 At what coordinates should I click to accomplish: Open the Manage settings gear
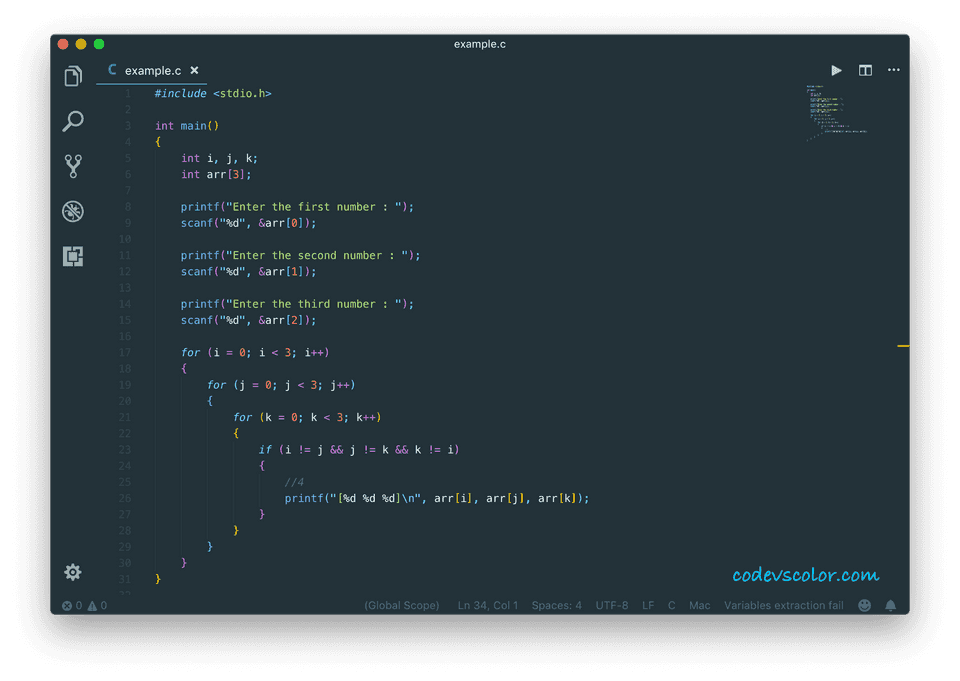pyautogui.click(x=72, y=572)
